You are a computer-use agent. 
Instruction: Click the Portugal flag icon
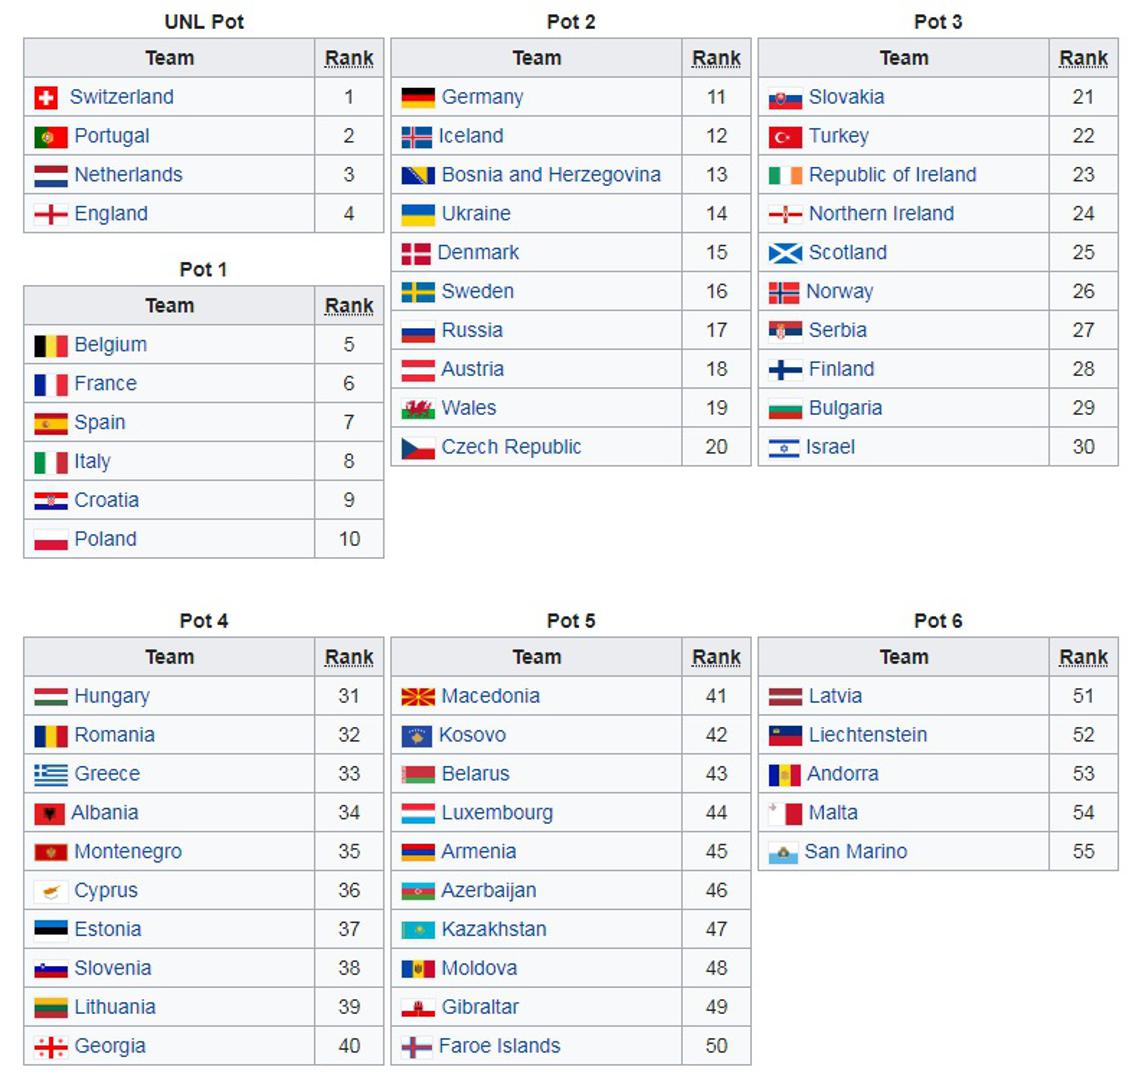click(50, 136)
